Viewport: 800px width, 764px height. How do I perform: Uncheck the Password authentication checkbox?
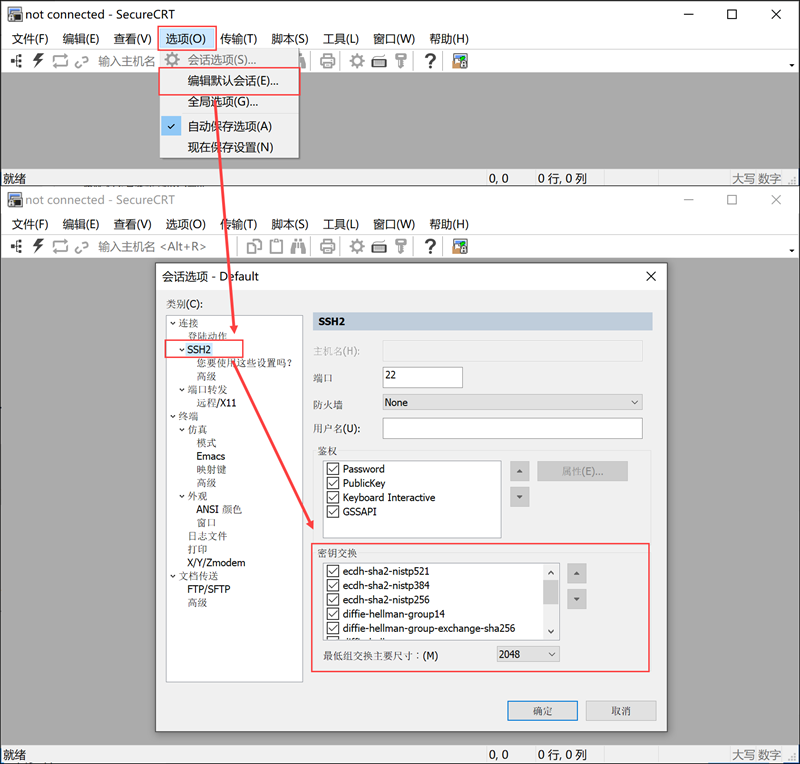pos(333,469)
